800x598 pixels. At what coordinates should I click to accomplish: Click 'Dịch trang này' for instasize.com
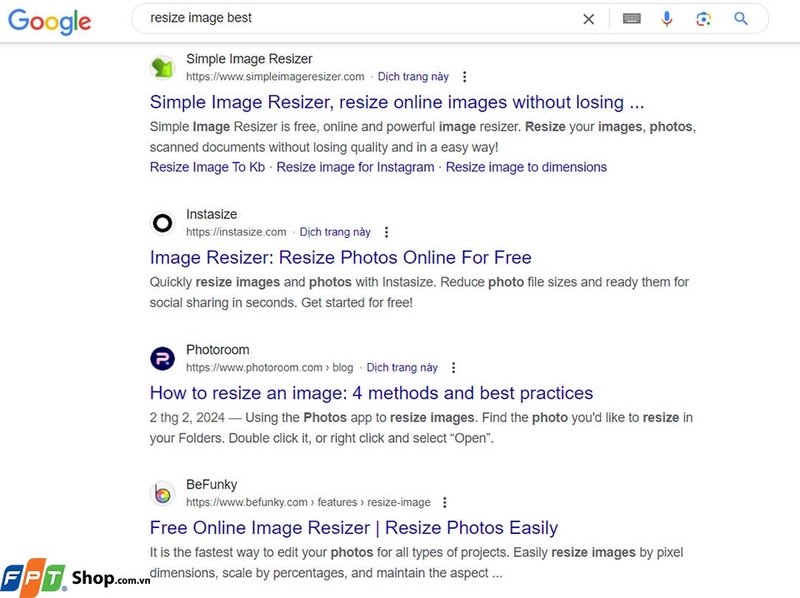[335, 232]
